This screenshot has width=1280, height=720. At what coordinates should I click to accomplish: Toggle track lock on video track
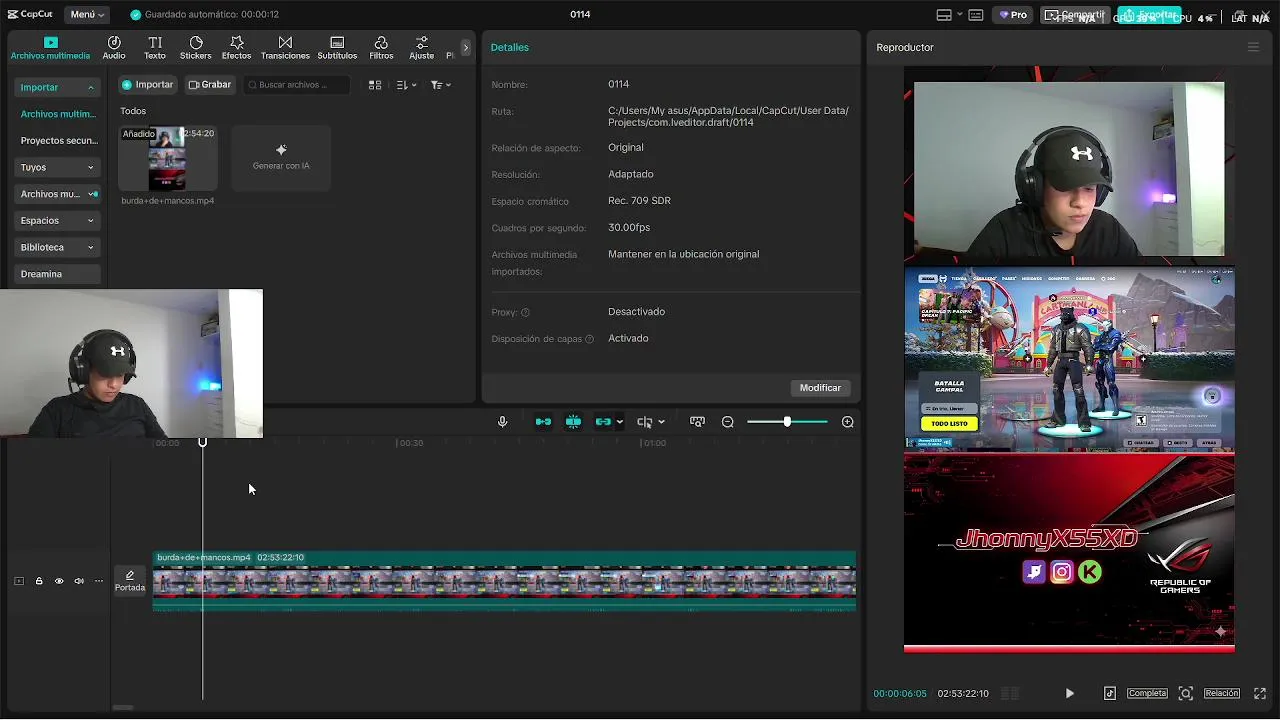tap(39, 581)
